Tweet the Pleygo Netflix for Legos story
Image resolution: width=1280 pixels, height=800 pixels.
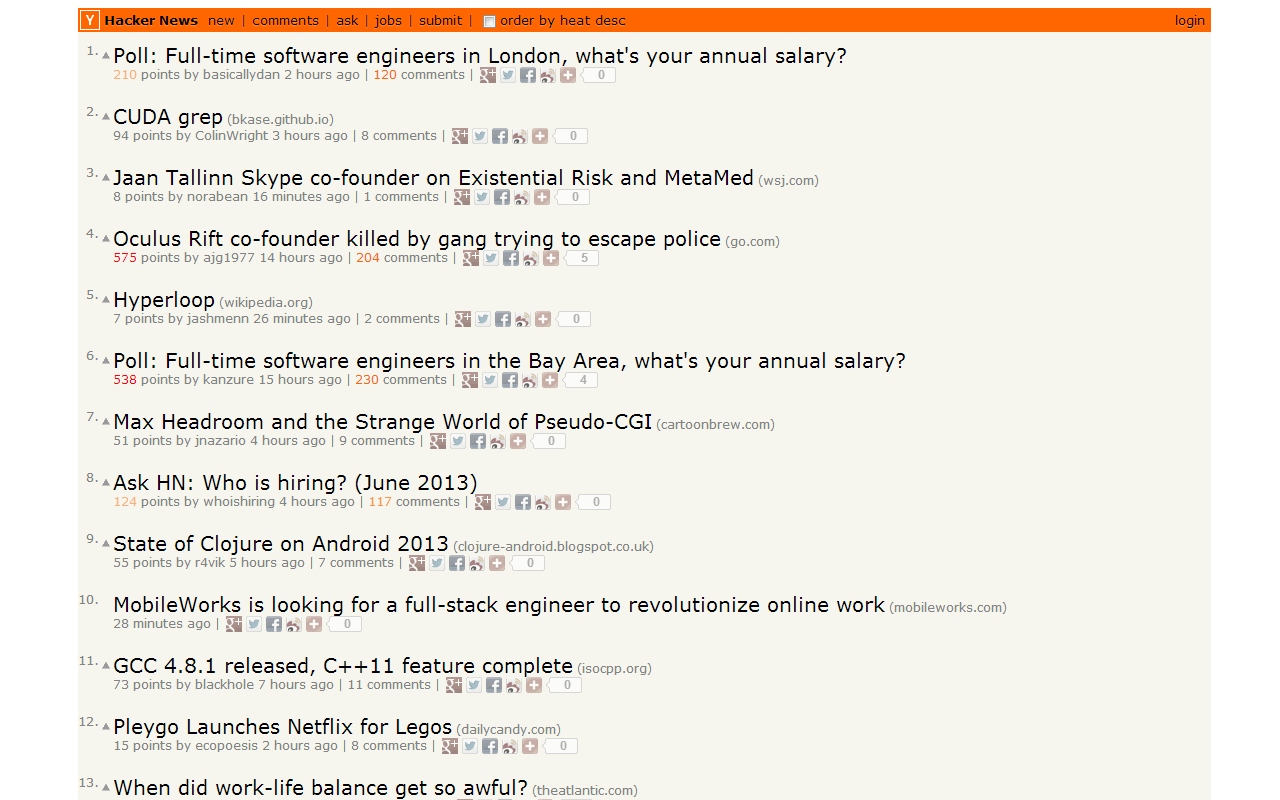pos(470,746)
